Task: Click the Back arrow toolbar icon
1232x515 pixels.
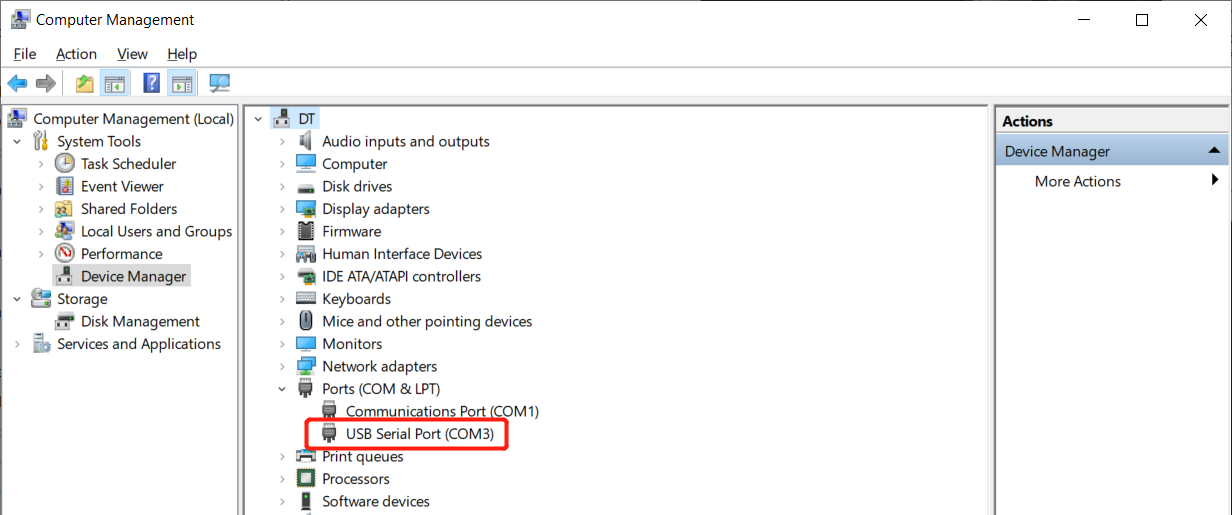Action: click(17, 83)
